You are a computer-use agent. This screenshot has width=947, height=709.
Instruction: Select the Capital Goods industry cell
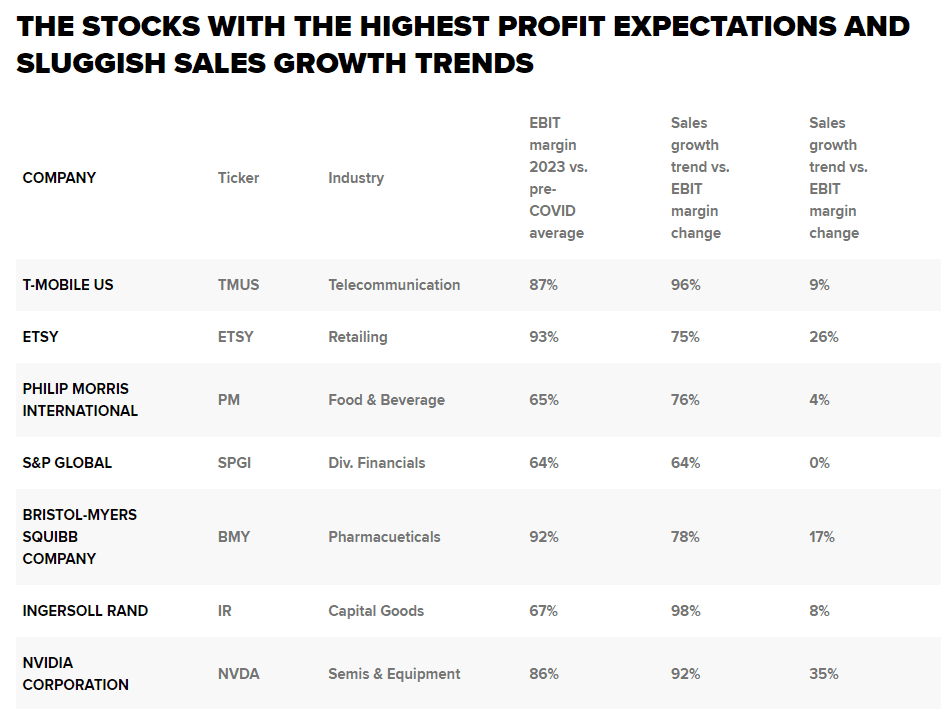click(376, 611)
